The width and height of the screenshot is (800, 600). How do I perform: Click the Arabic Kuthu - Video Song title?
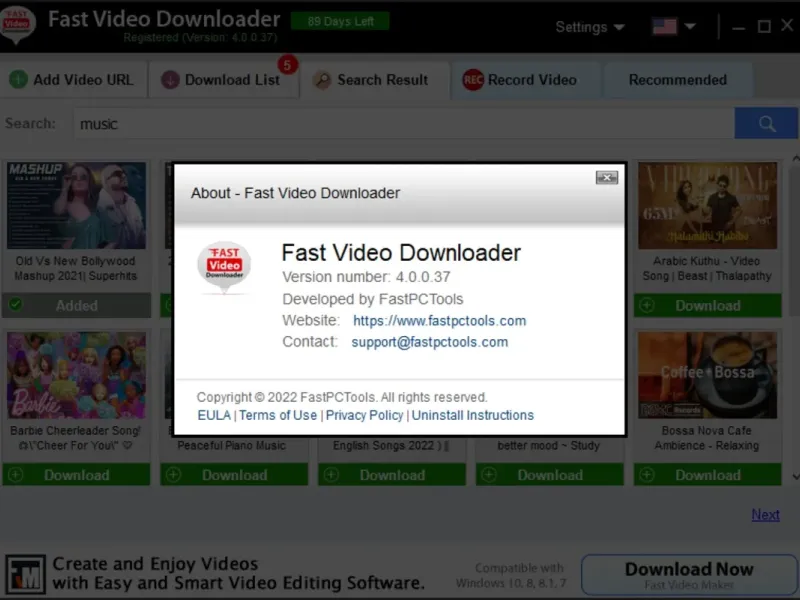coord(707,268)
